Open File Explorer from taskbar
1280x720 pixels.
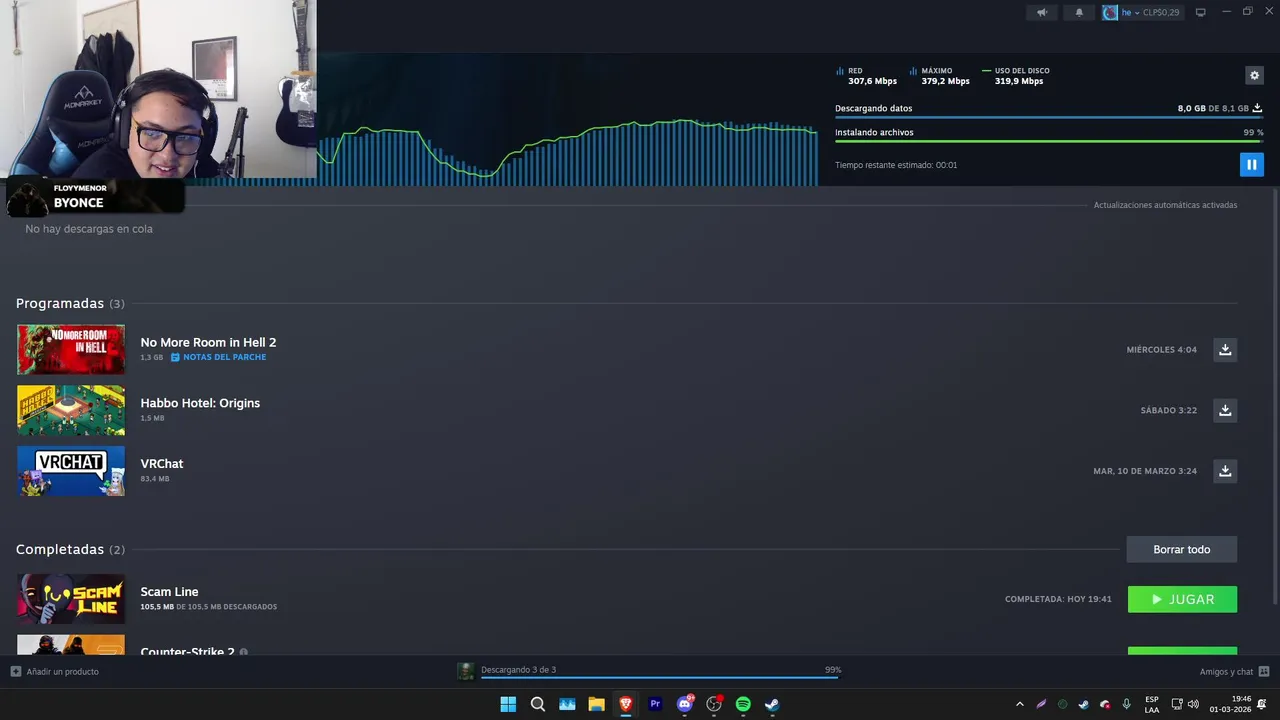tap(596, 704)
